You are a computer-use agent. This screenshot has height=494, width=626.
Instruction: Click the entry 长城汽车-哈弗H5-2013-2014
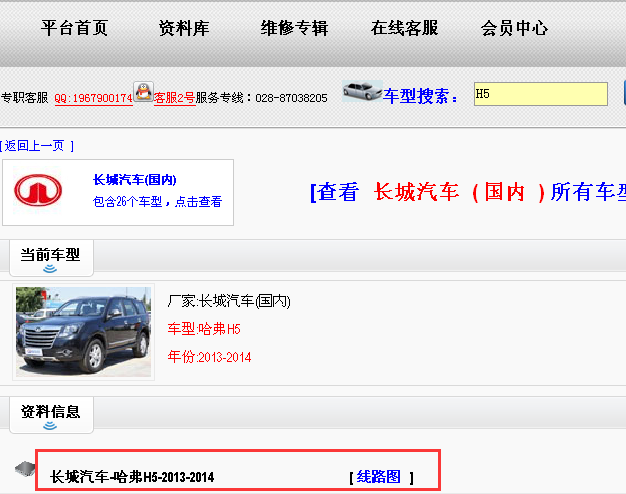tap(132, 477)
